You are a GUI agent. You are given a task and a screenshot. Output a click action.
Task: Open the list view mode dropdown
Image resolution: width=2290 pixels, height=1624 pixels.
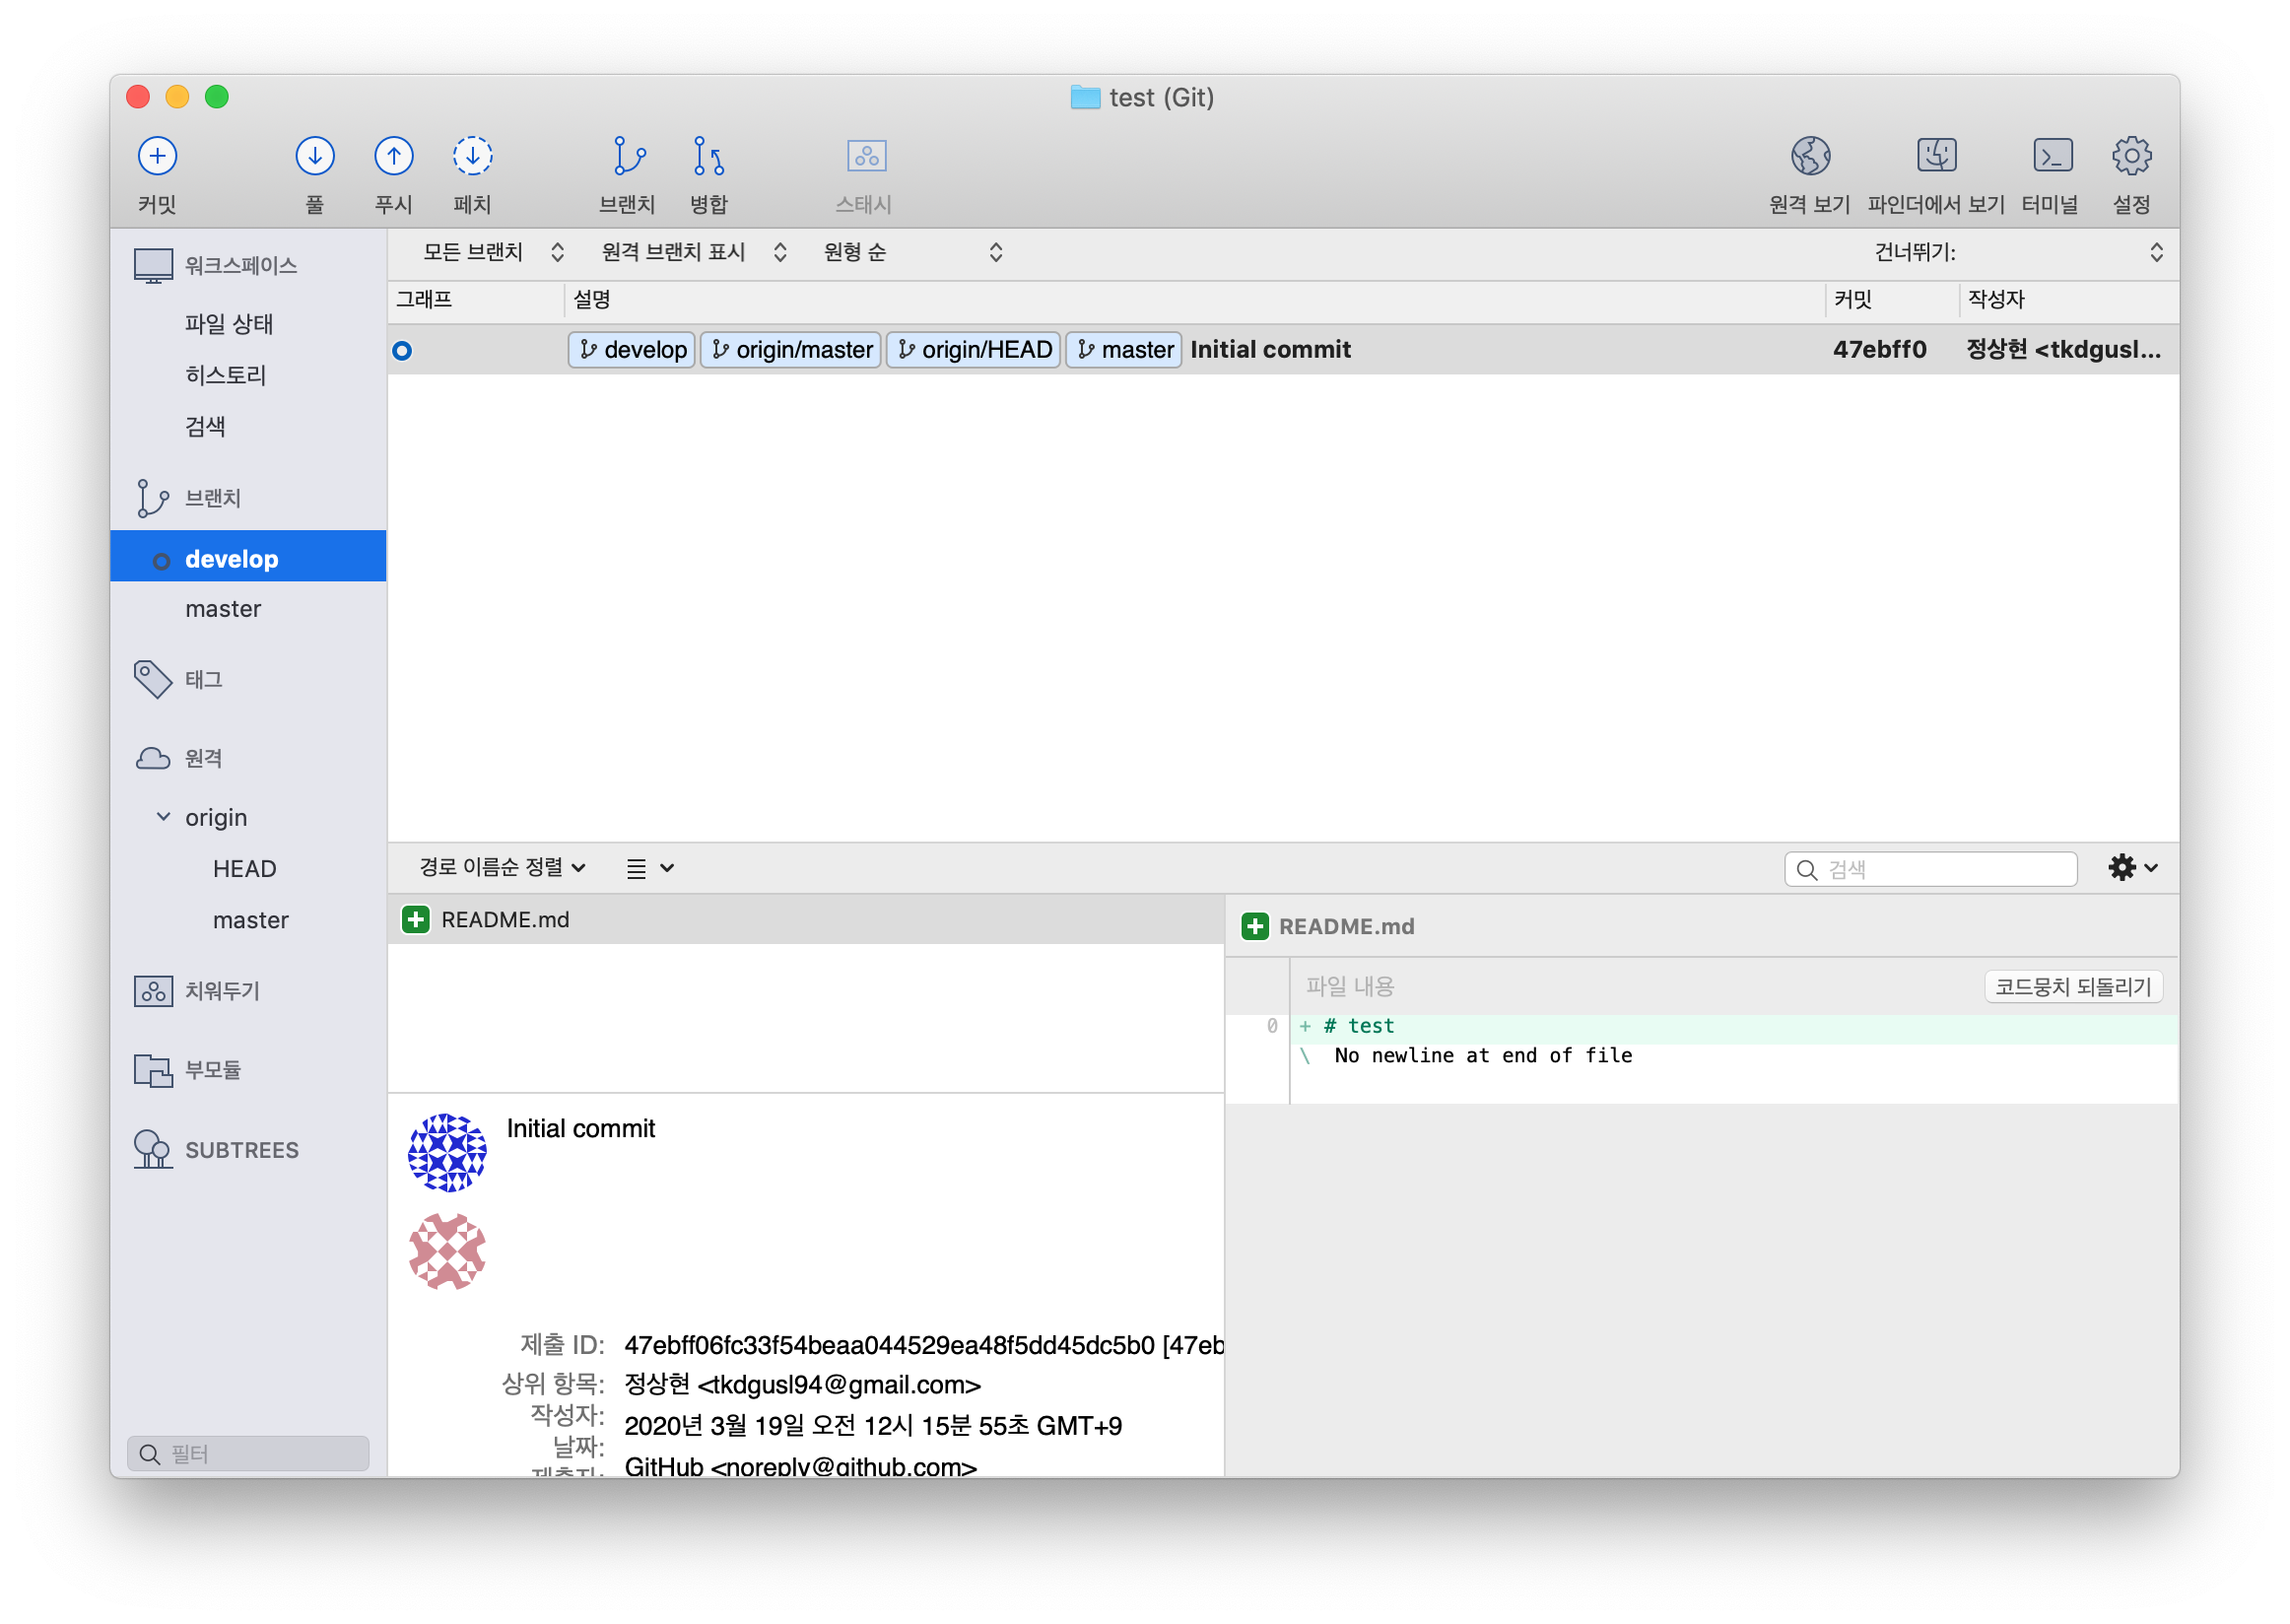(649, 868)
